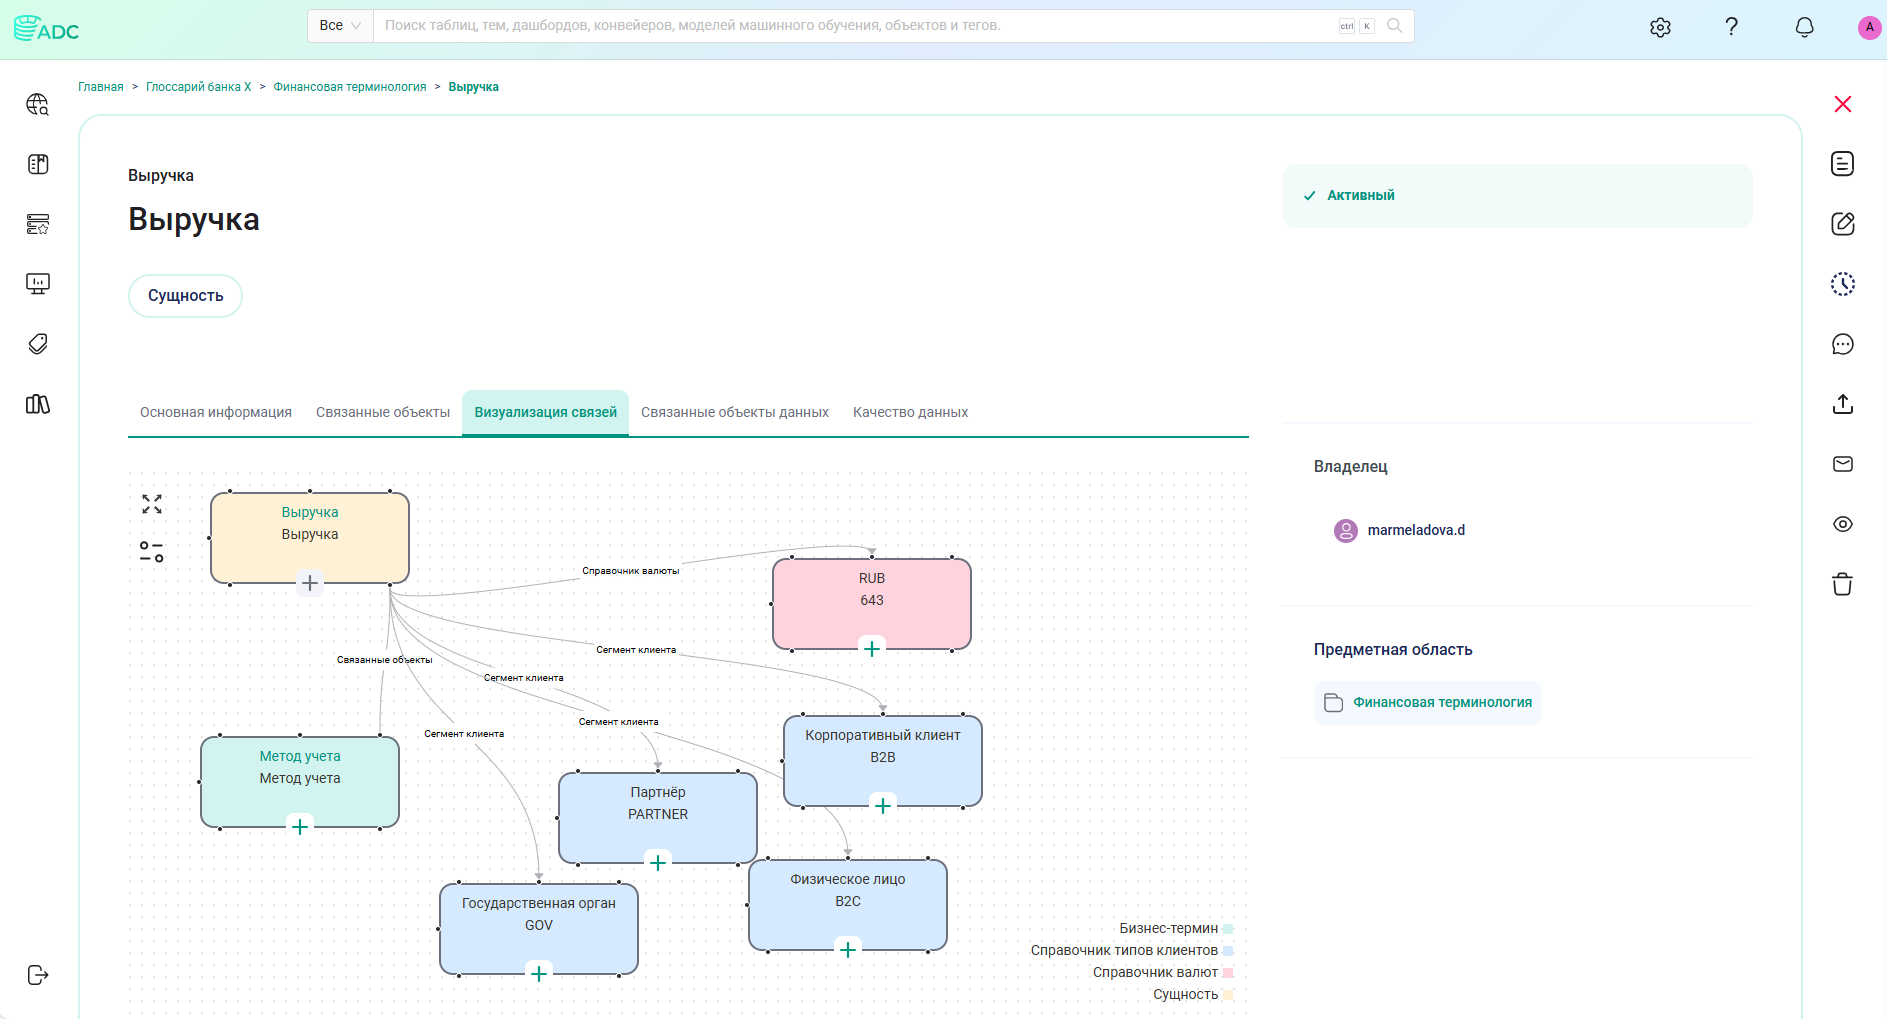
Task: Click the export upload icon
Action: [x=1843, y=404]
